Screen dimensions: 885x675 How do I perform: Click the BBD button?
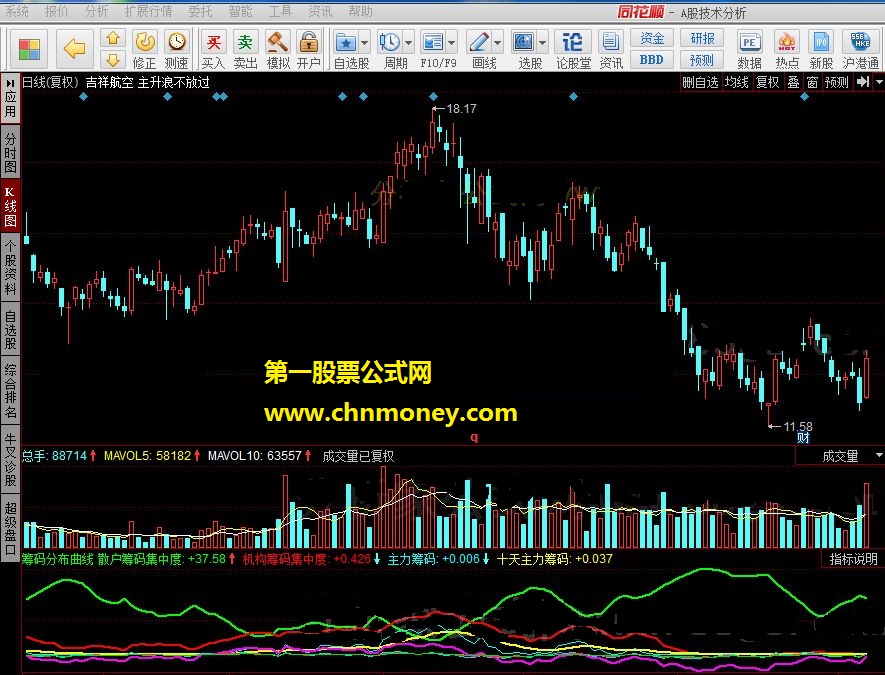[652, 60]
